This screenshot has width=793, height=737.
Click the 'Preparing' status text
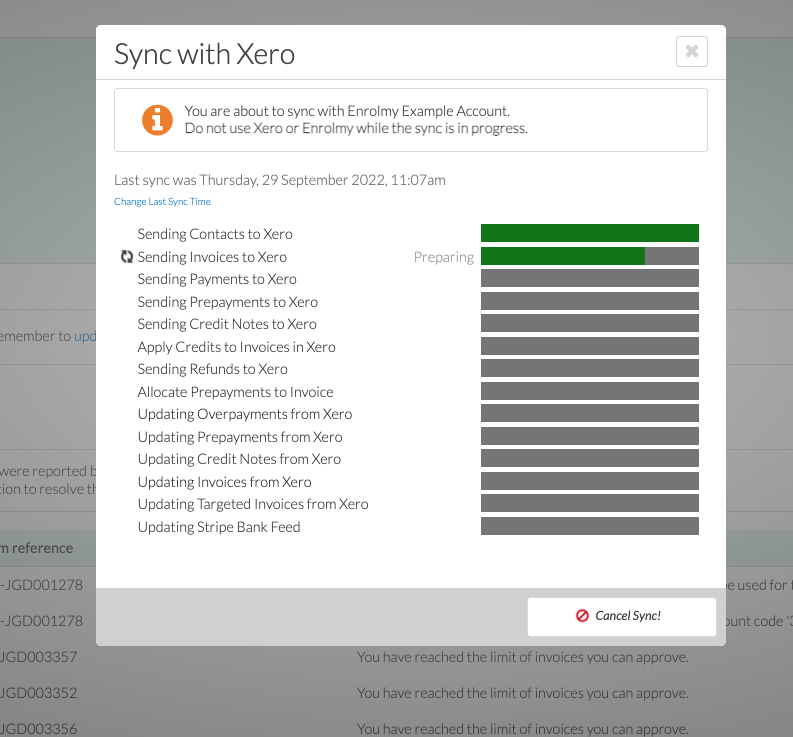[444, 257]
